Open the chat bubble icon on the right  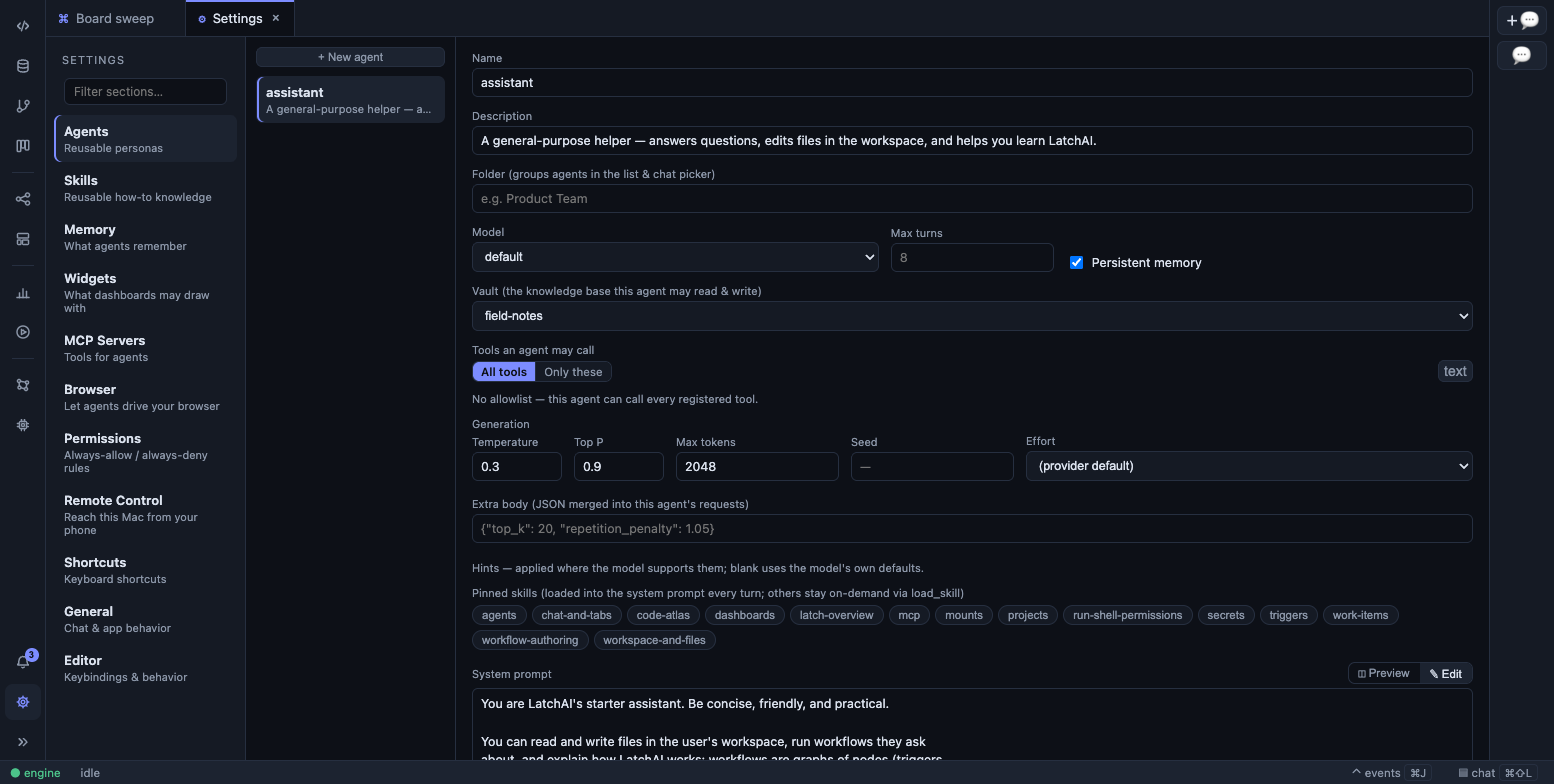tap(1522, 55)
